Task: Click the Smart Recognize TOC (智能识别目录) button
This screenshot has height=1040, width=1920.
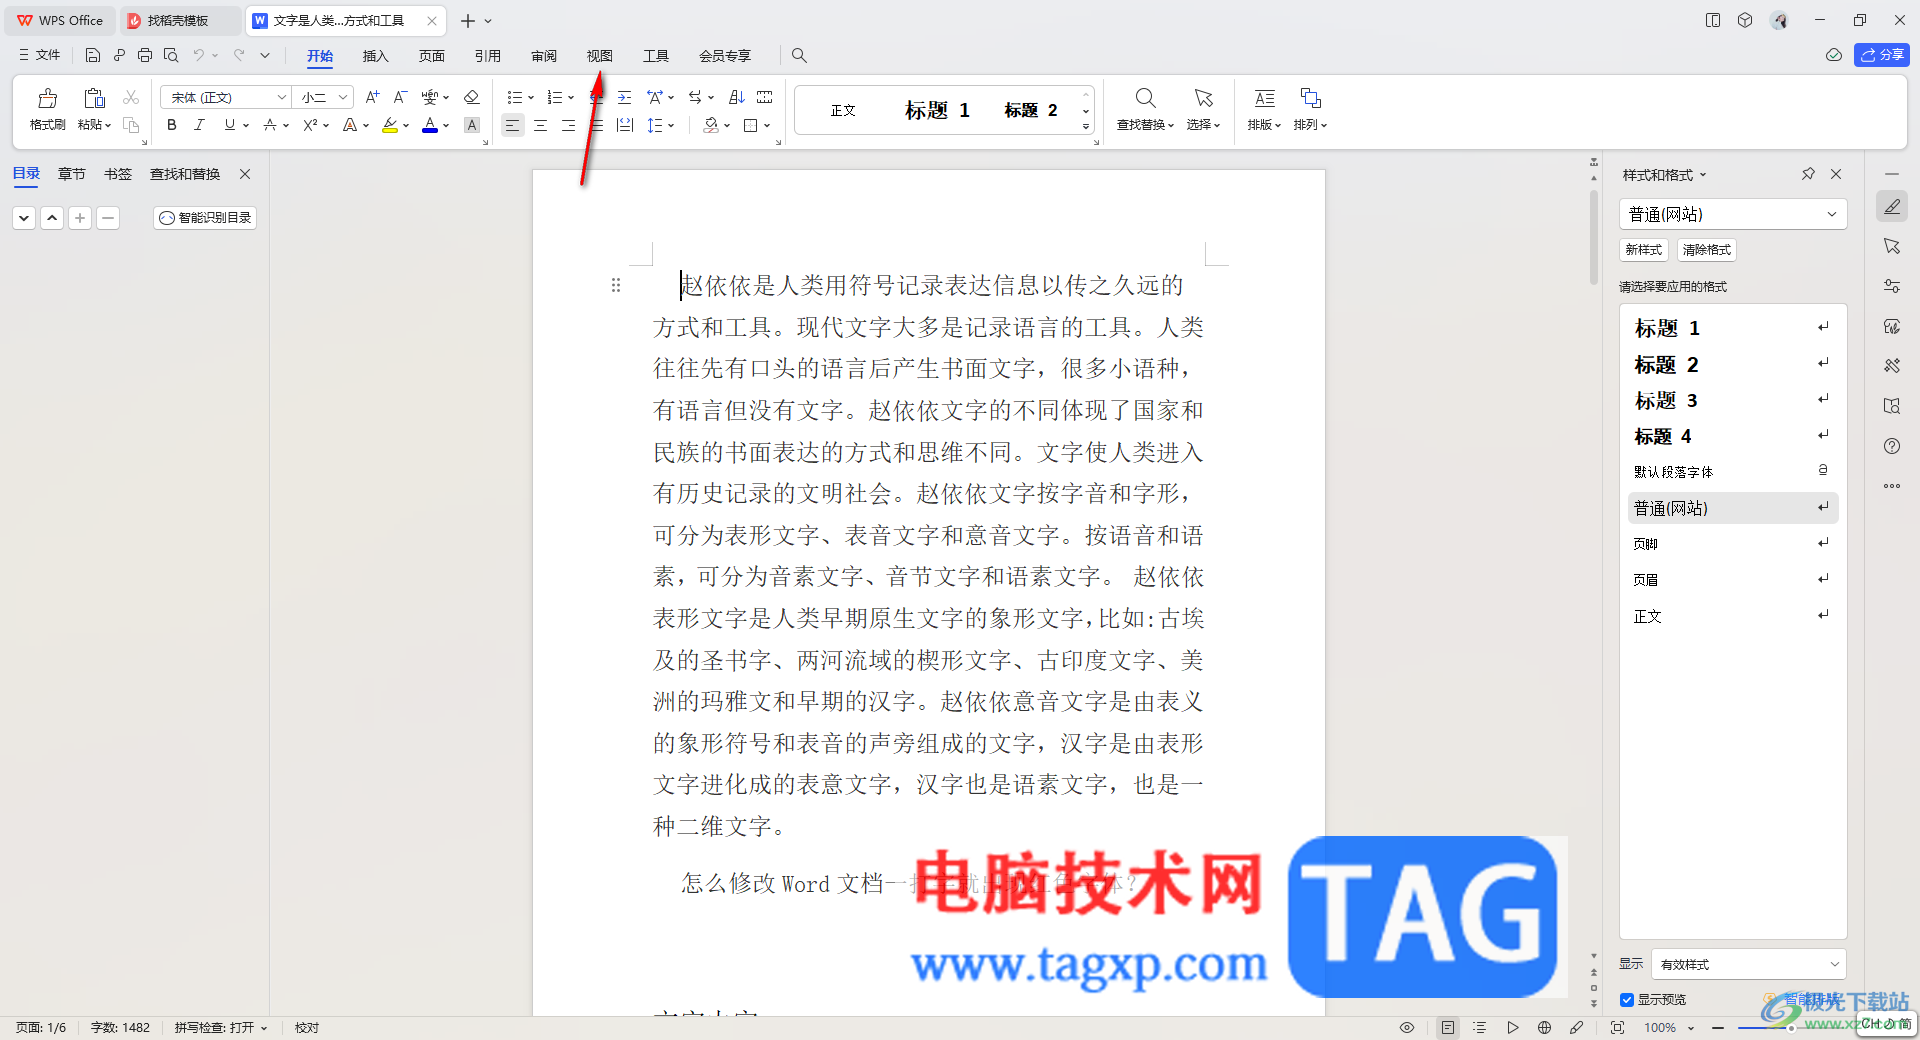Action: (205, 218)
